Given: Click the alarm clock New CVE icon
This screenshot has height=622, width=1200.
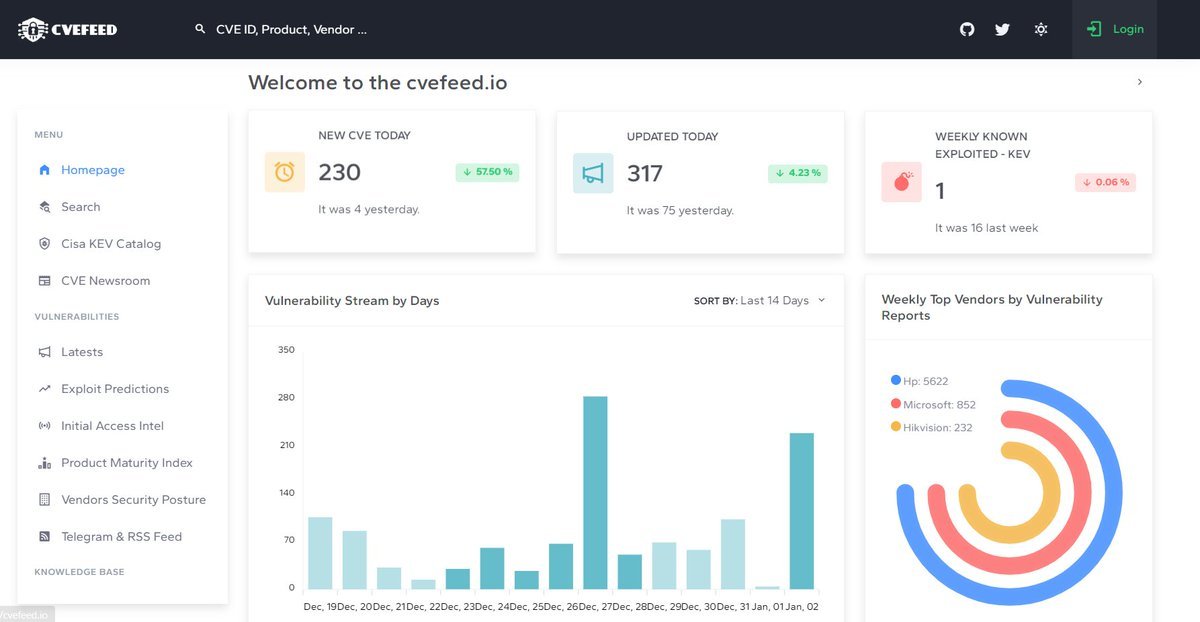Looking at the screenshot, I should click(x=284, y=172).
